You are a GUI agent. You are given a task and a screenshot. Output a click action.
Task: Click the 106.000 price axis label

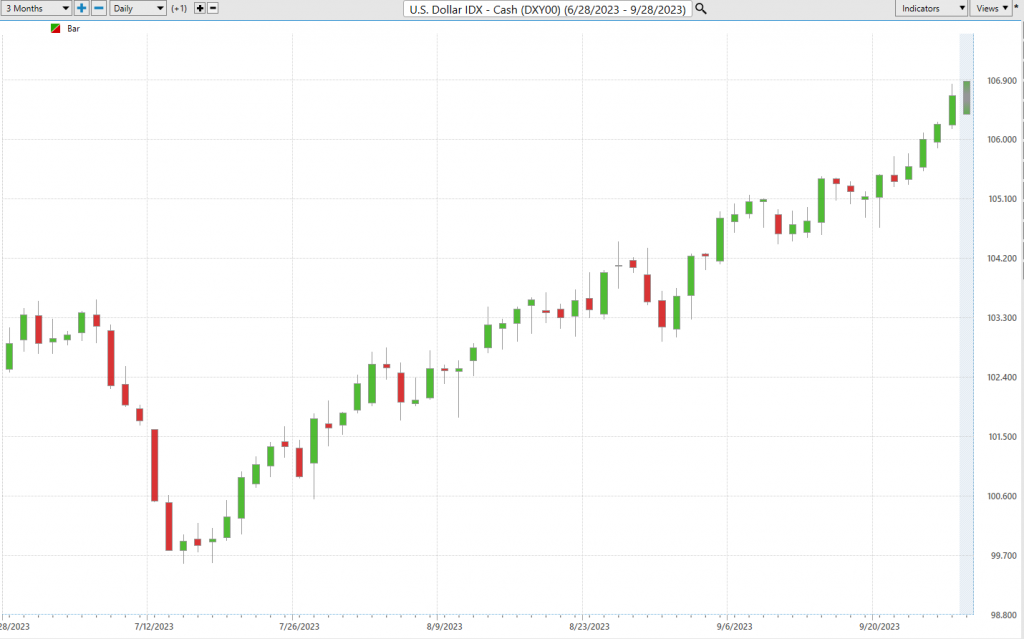[1002, 139]
